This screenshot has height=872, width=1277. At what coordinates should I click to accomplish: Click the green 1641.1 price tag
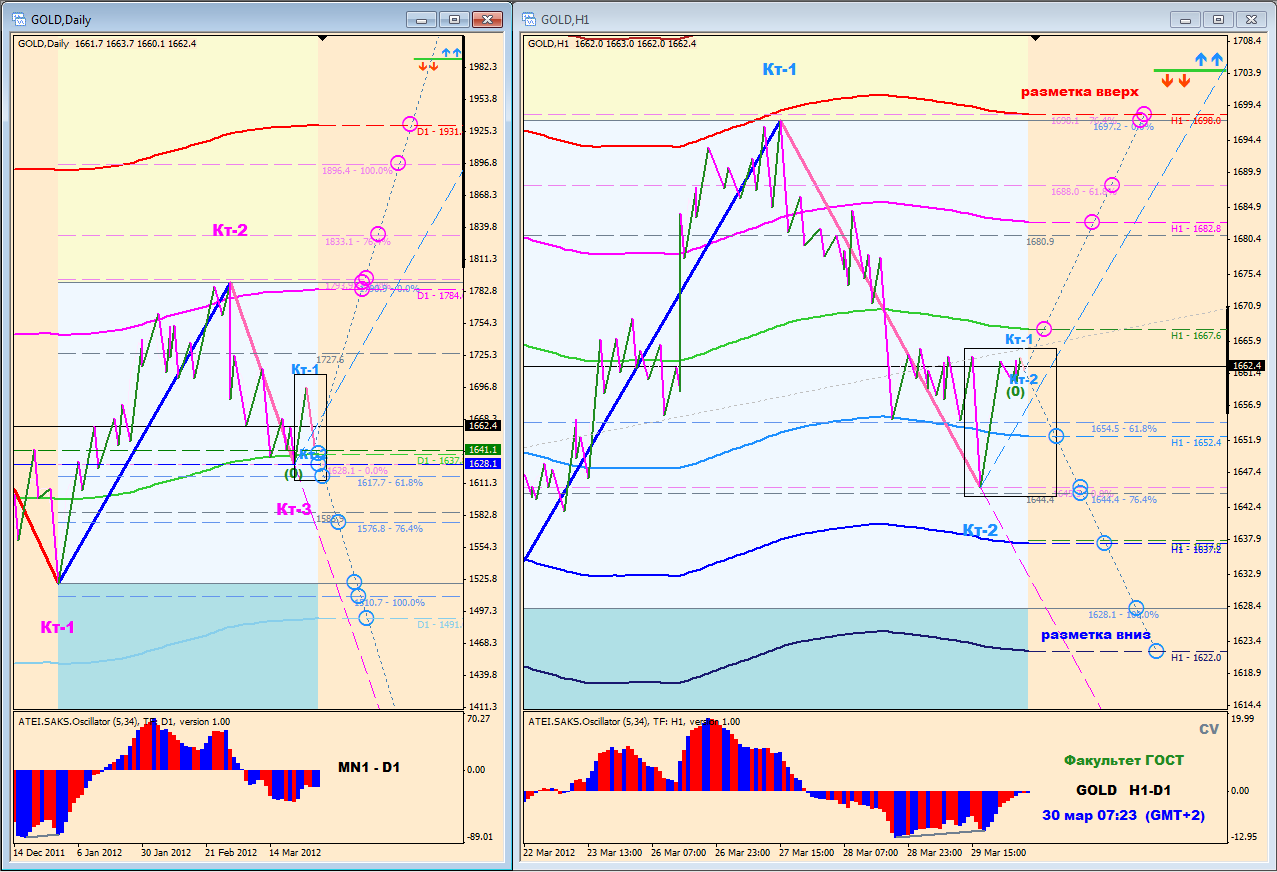click(483, 450)
